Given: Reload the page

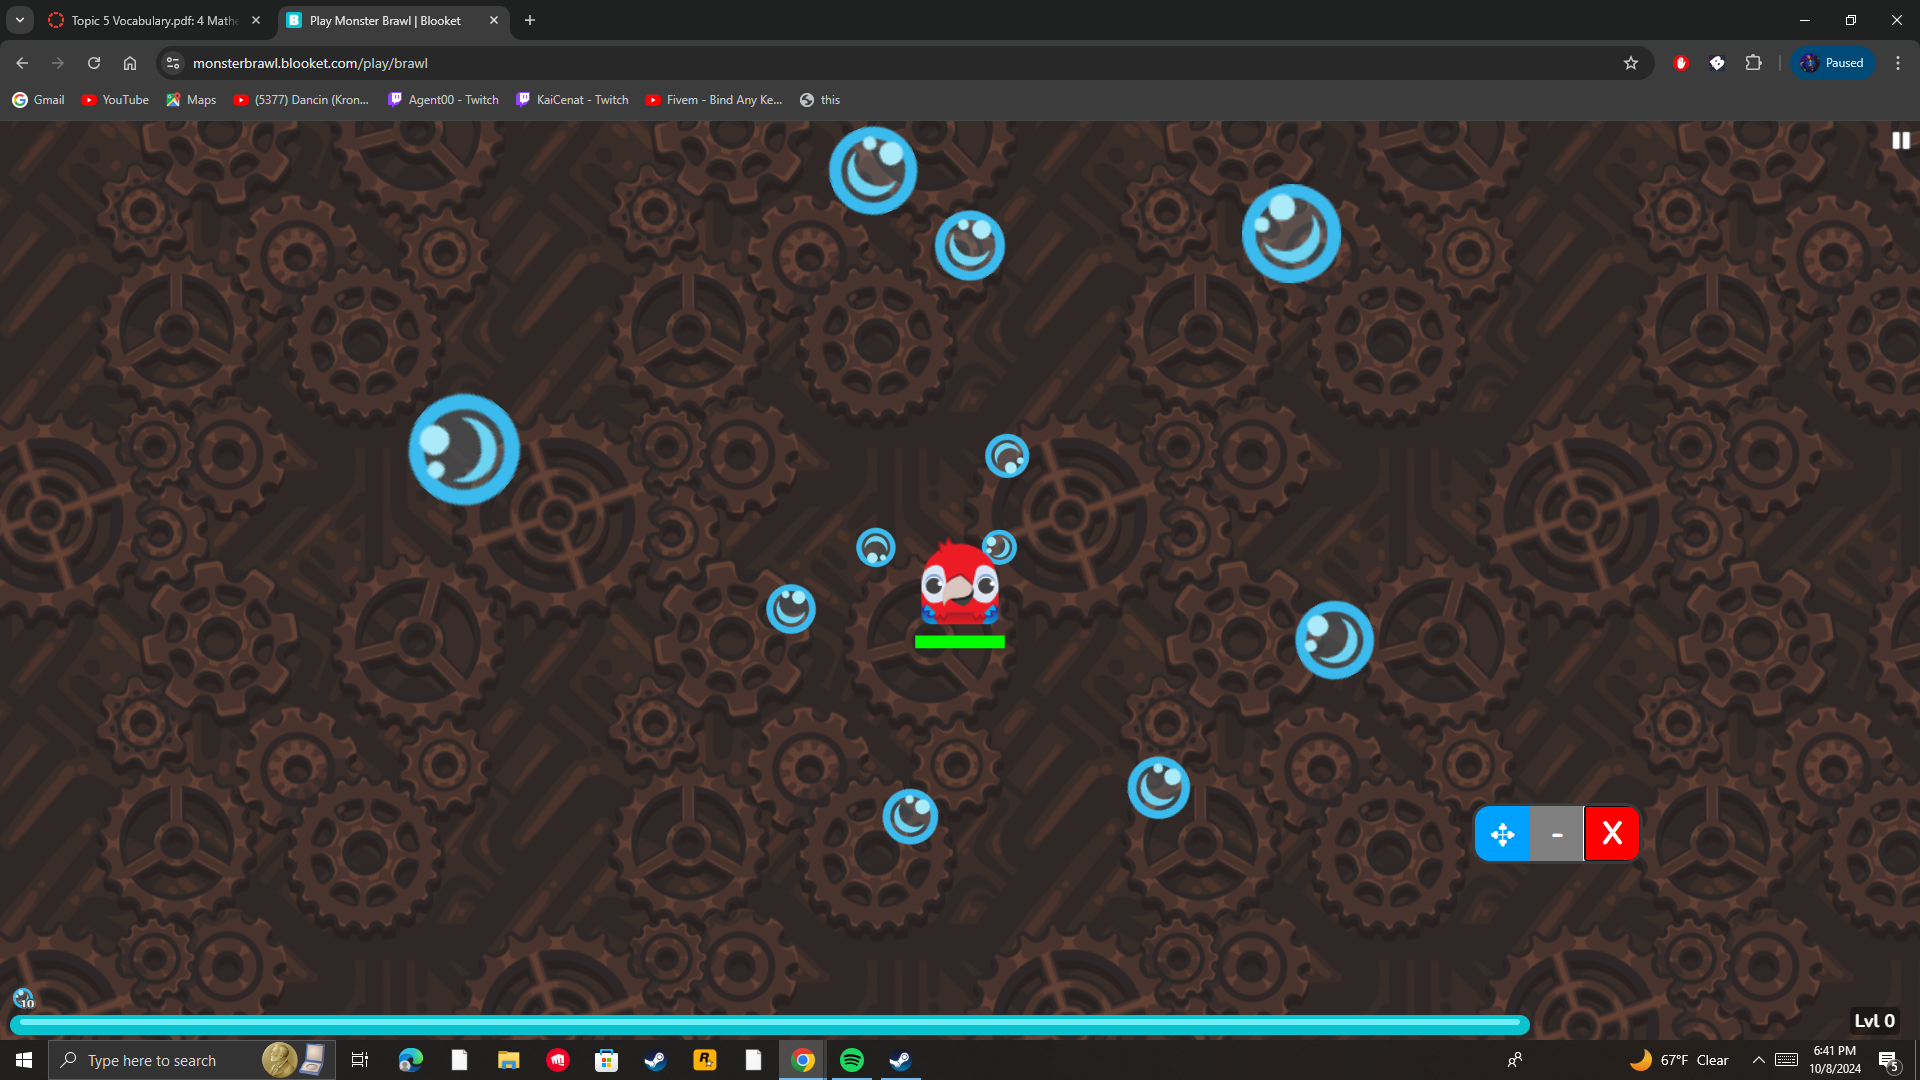Looking at the screenshot, I should [94, 63].
